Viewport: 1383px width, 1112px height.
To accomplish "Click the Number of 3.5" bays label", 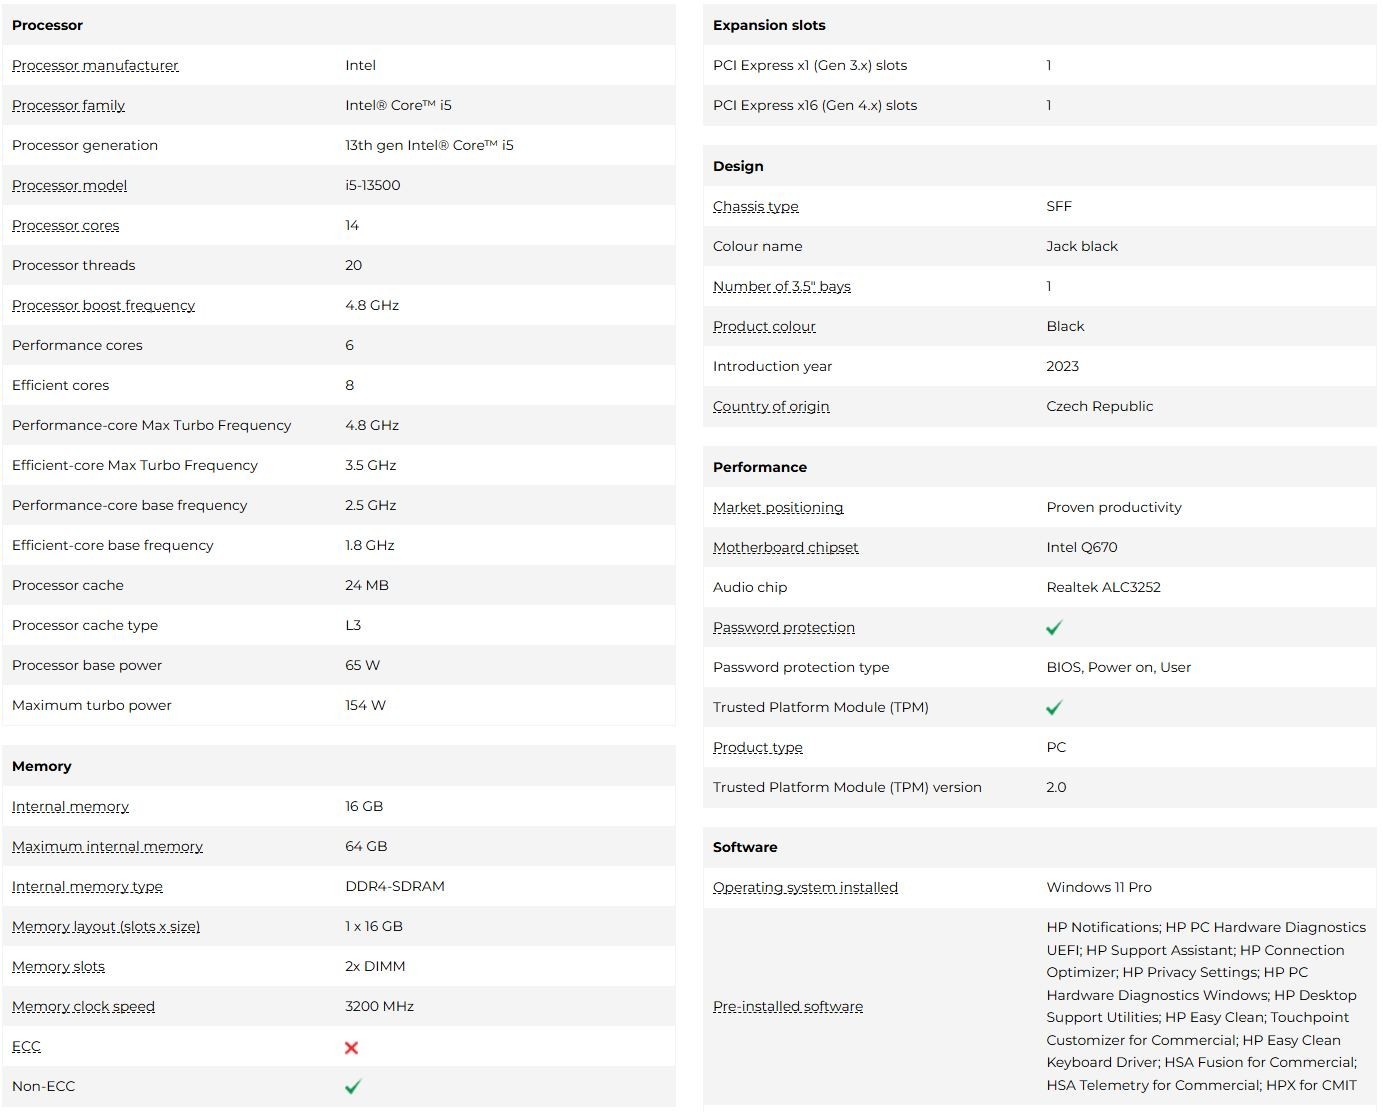I will [x=781, y=287].
